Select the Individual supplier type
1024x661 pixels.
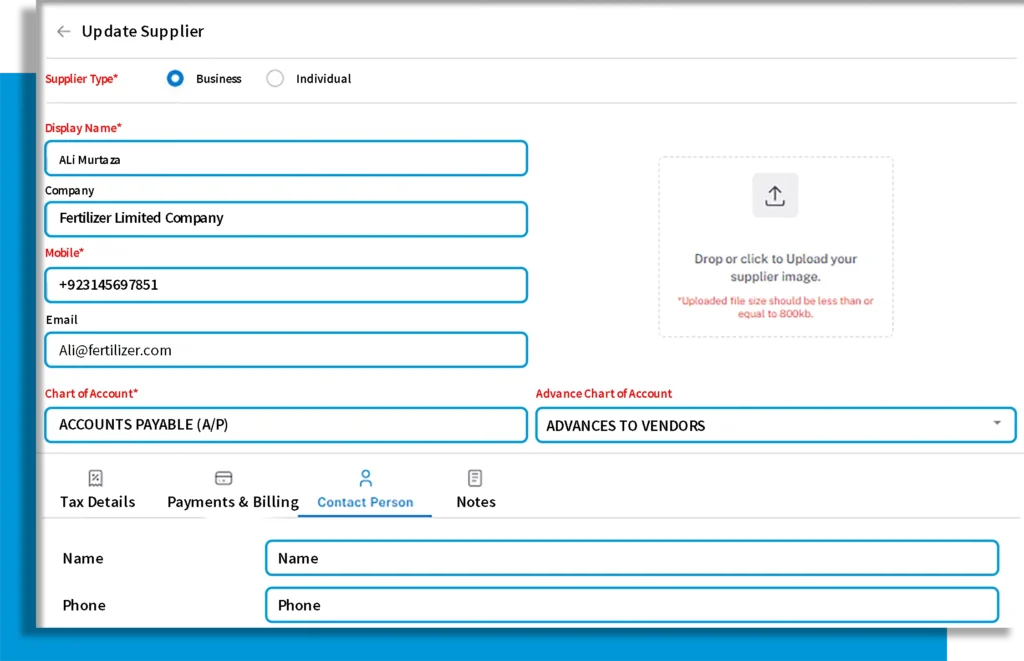coord(275,78)
